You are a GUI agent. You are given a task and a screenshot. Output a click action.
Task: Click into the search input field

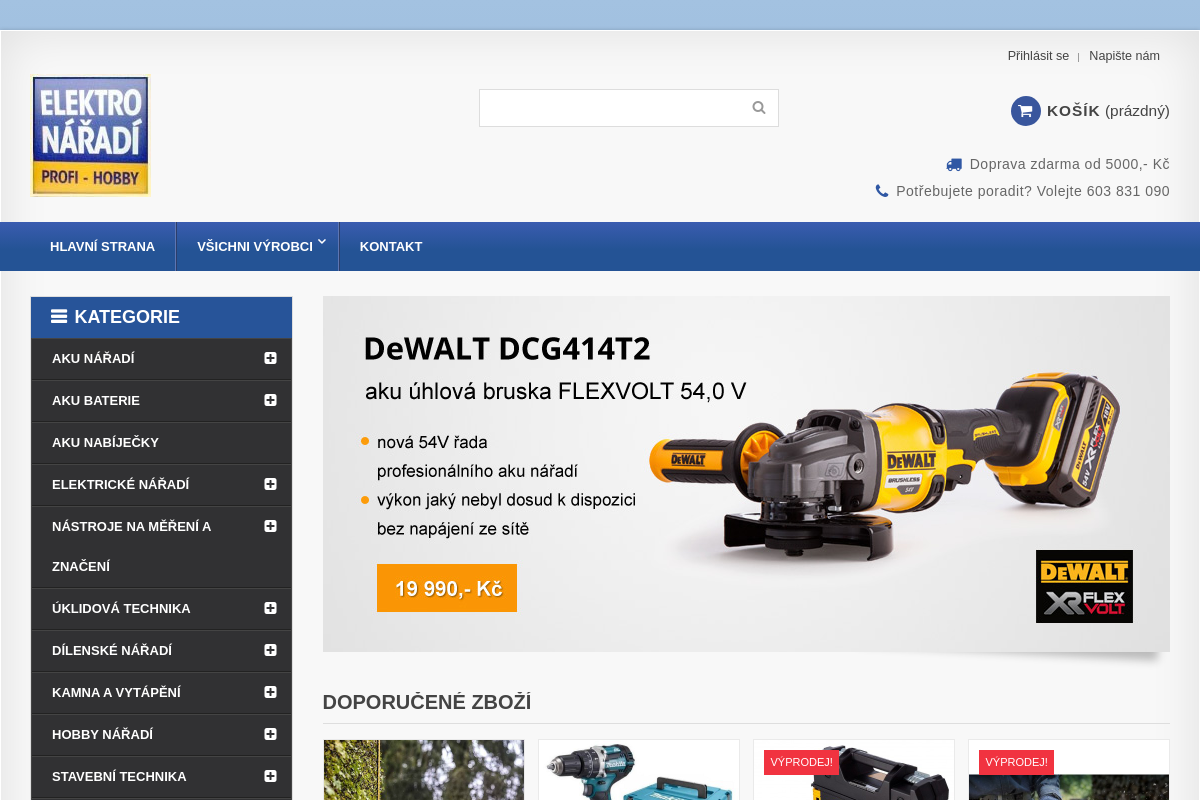610,108
